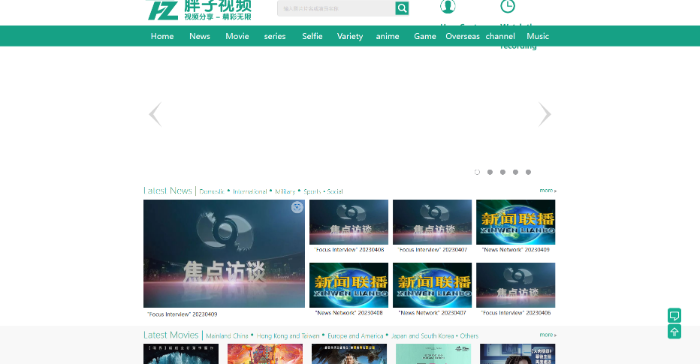Go to the anime navigation tab

point(388,36)
